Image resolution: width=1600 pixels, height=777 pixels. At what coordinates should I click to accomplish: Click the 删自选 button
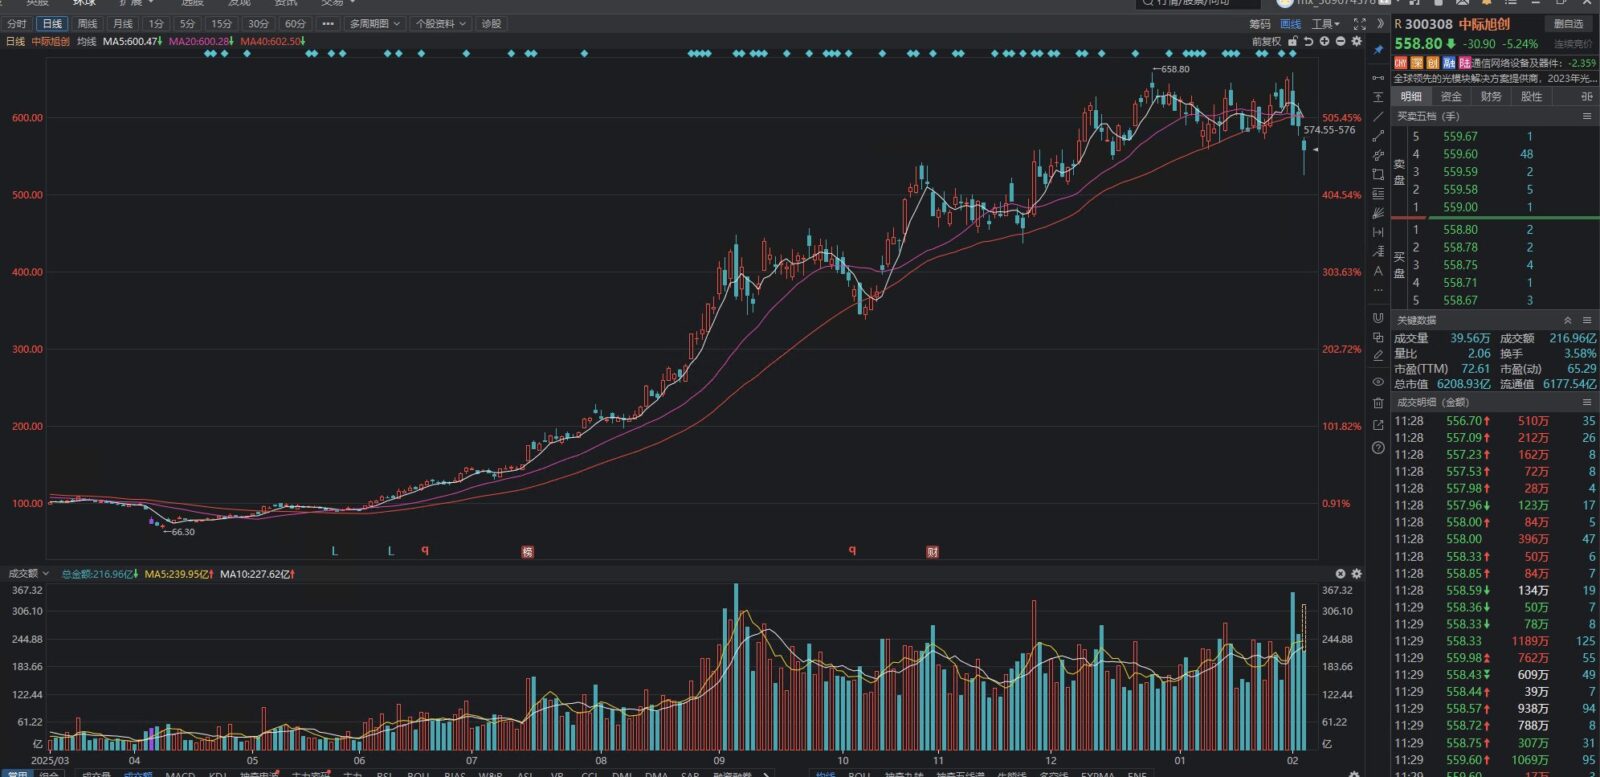click(1568, 24)
